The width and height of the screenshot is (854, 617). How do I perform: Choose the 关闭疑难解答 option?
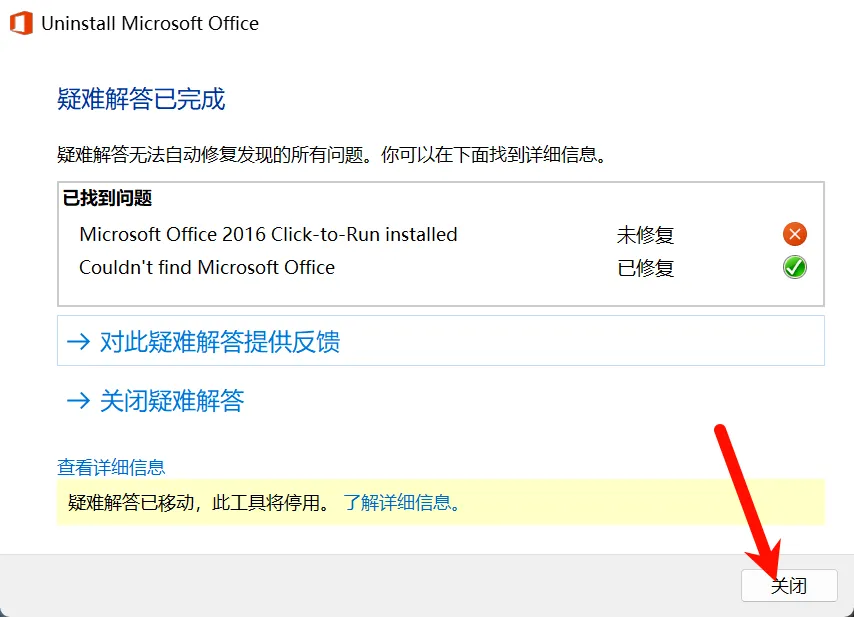tap(172, 401)
